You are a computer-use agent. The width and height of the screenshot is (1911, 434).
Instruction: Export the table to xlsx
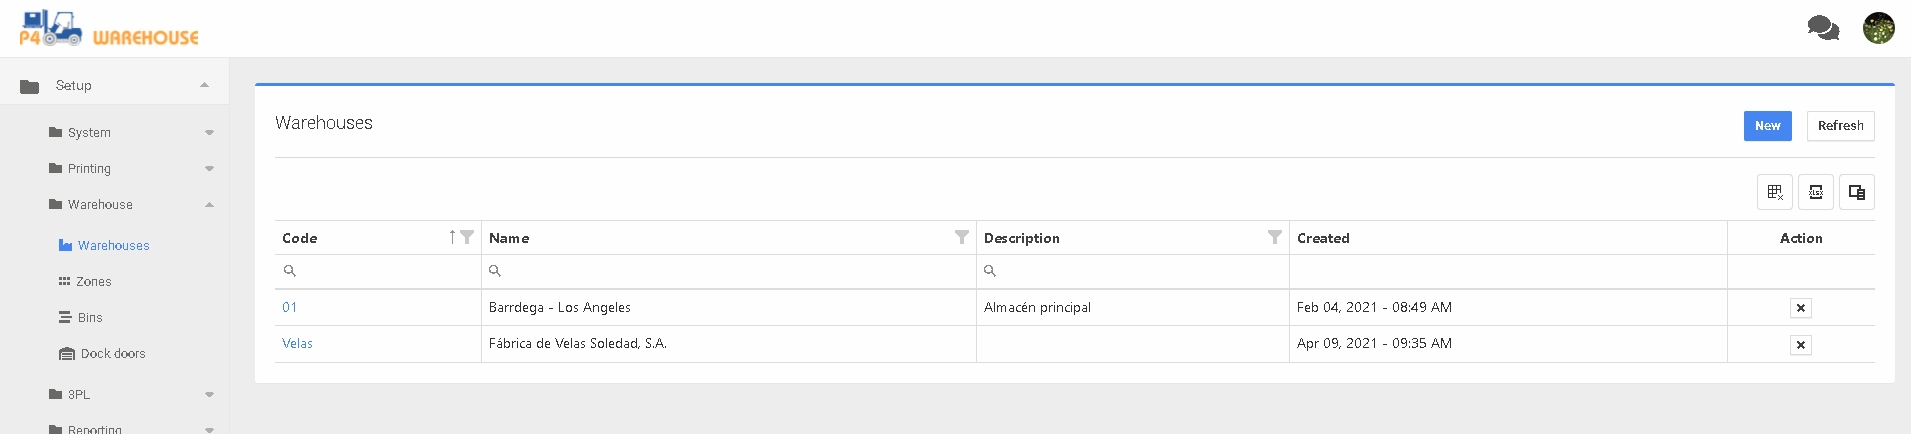point(1816,192)
